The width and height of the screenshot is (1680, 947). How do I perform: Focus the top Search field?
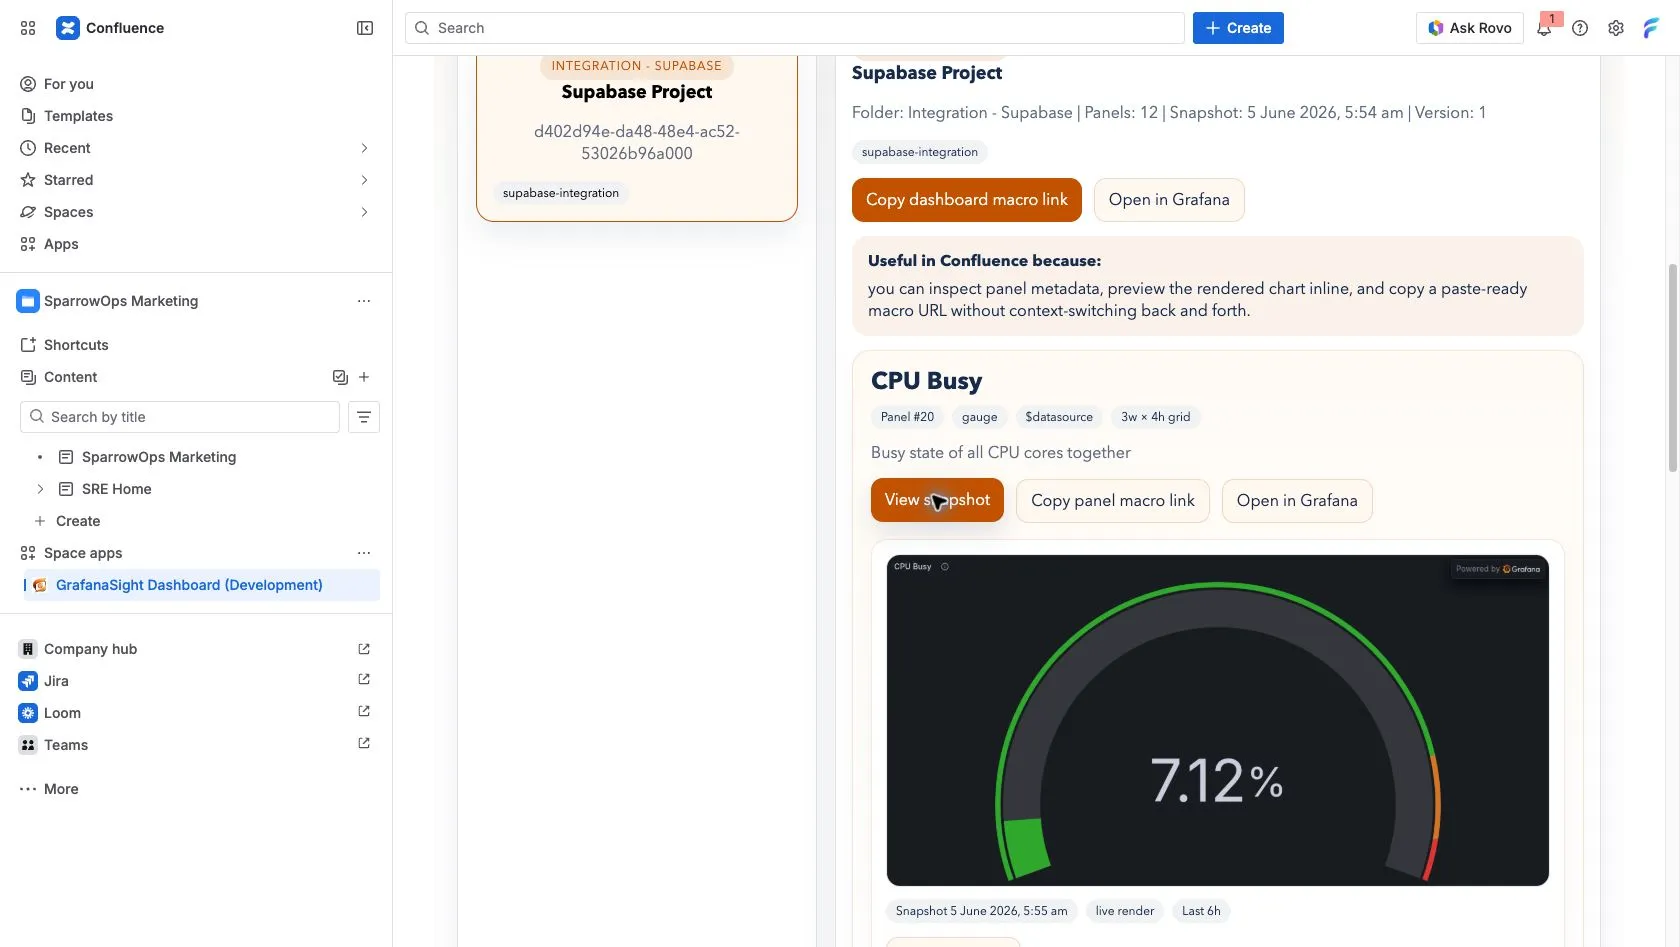[x=795, y=28]
